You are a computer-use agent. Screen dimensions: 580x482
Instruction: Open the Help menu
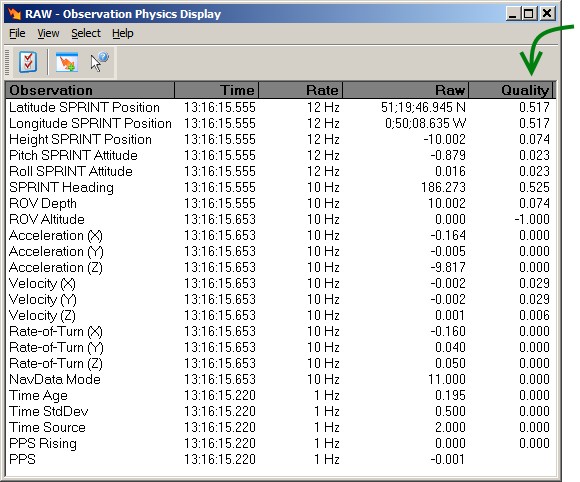pyautogui.click(x=123, y=33)
